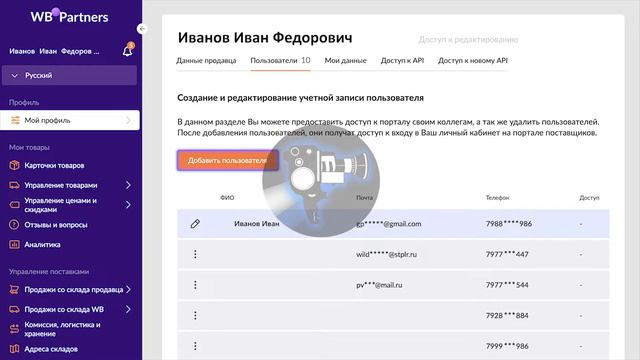Click the Отзывы и вопросы question icon

(x=14, y=225)
